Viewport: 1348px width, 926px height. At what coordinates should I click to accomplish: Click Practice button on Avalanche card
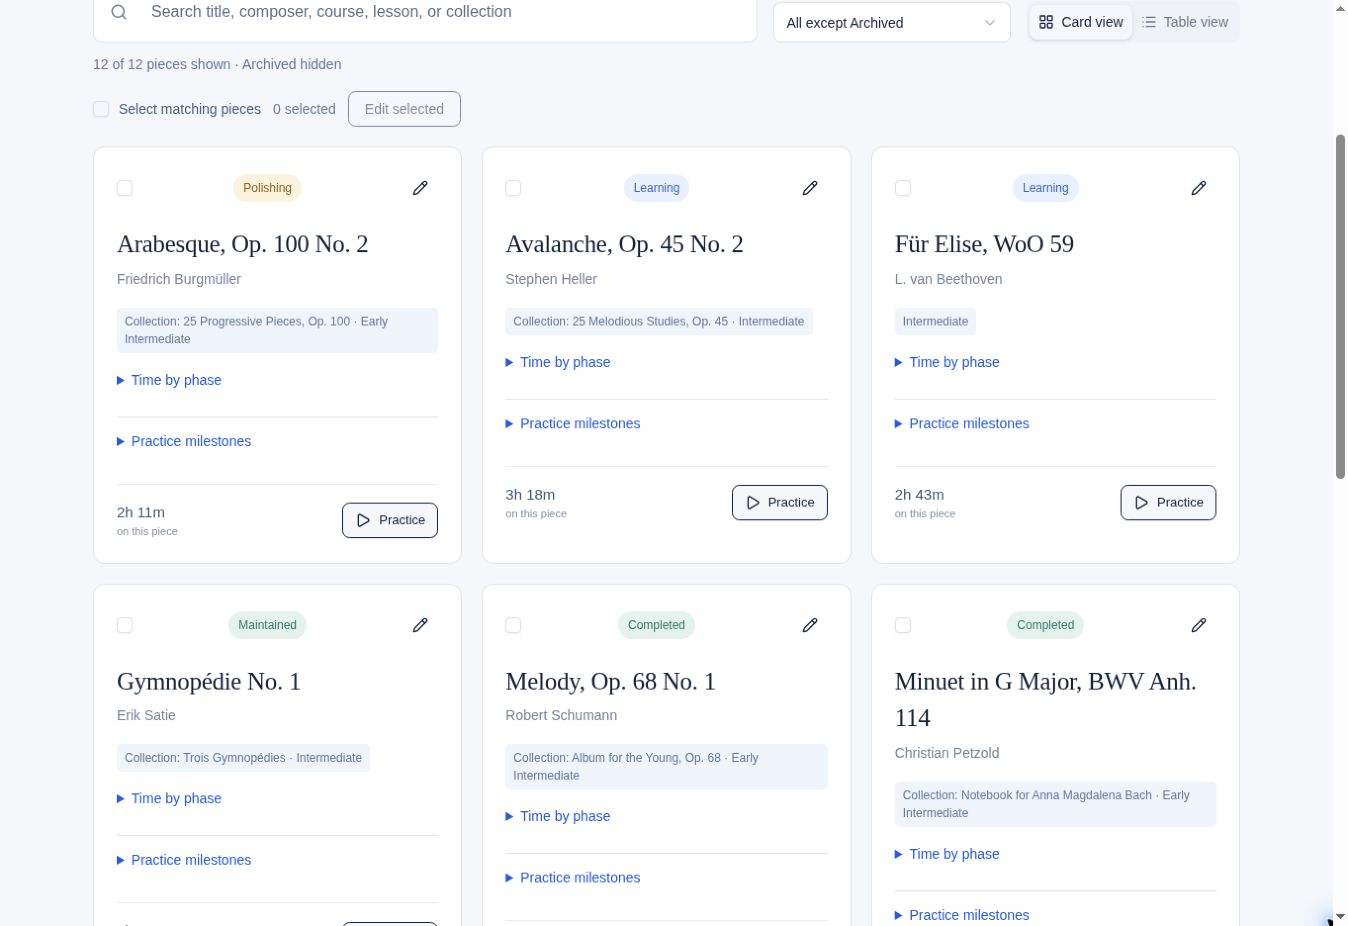[780, 502]
